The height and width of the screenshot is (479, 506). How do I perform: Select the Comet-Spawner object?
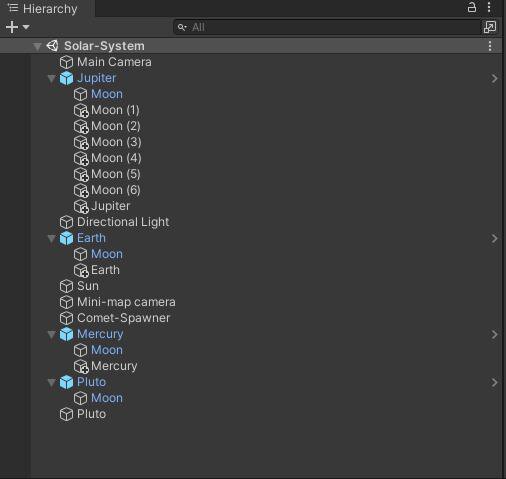tap(123, 318)
